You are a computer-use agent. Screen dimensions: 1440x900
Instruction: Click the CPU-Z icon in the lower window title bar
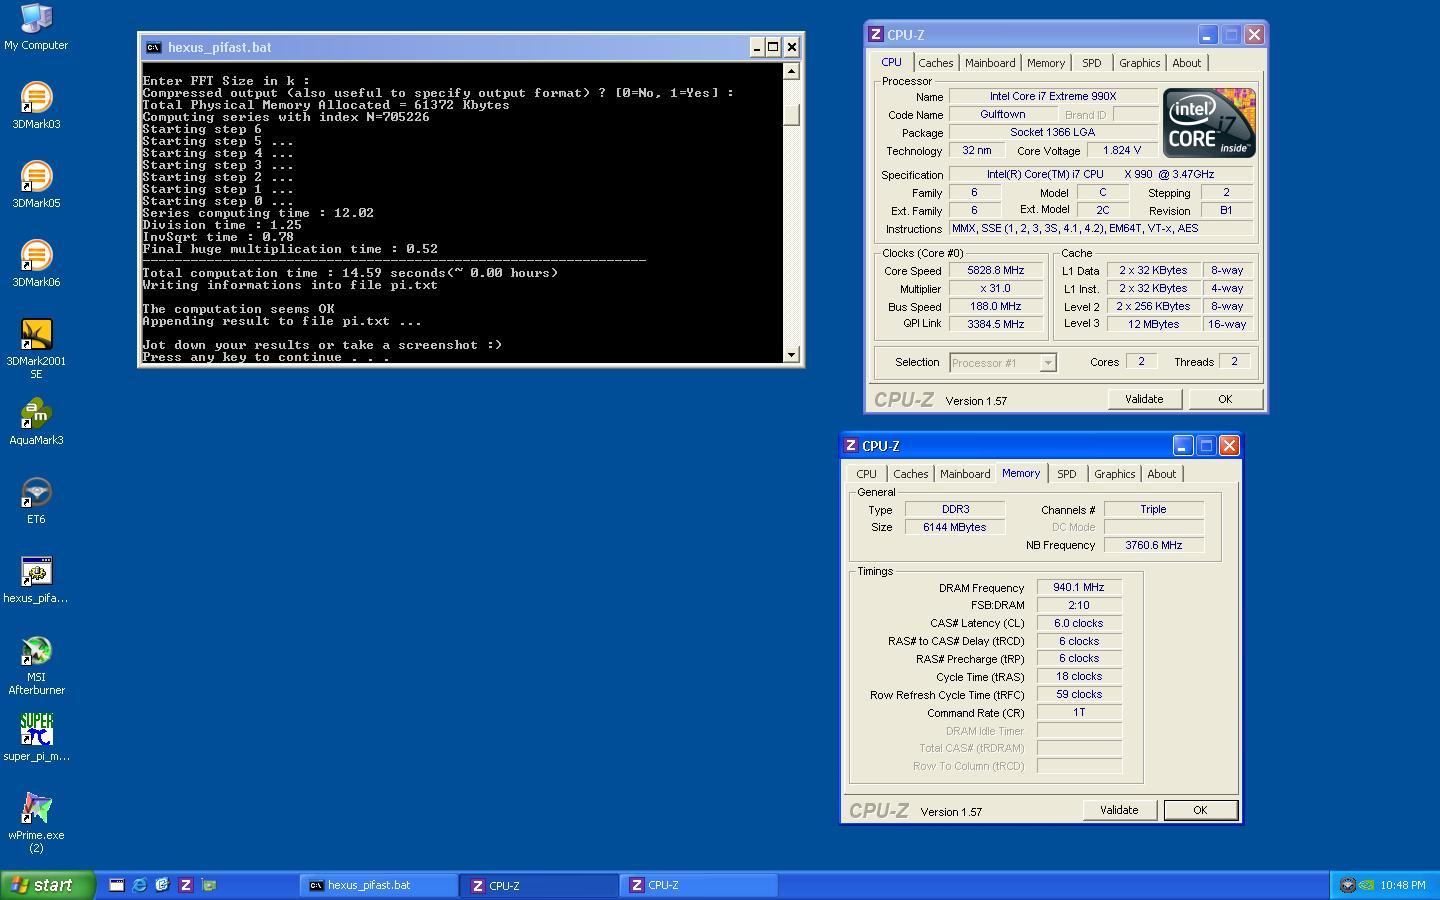[x=851, y=445]
